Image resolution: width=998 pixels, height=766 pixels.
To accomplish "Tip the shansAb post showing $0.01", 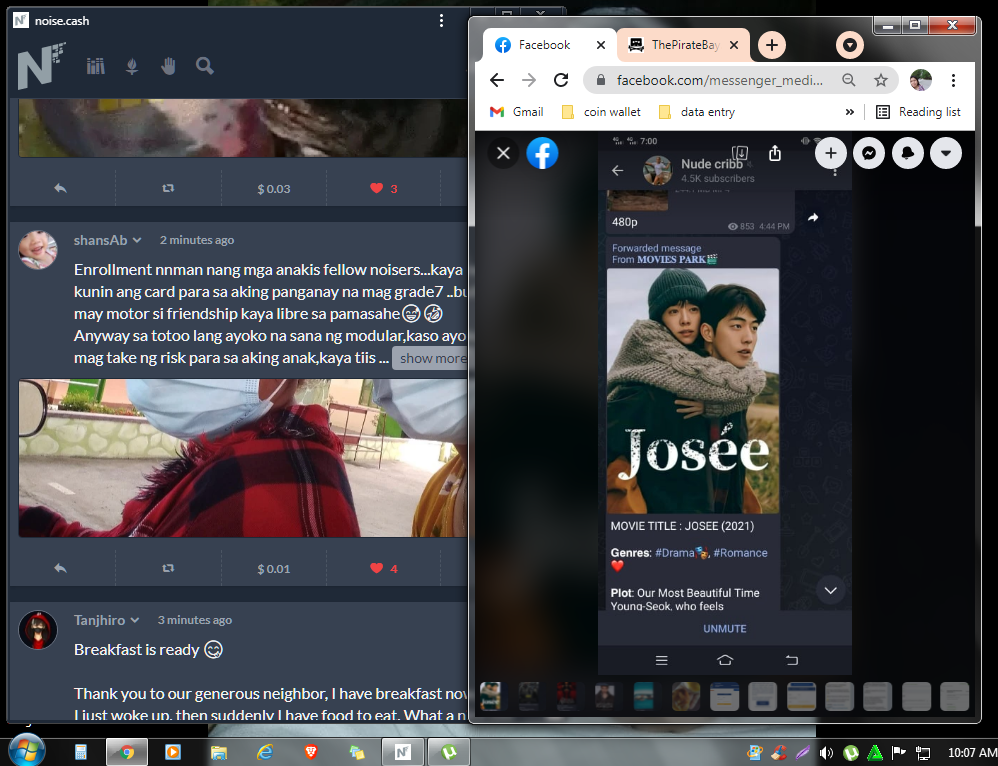I will click(274, 569).
